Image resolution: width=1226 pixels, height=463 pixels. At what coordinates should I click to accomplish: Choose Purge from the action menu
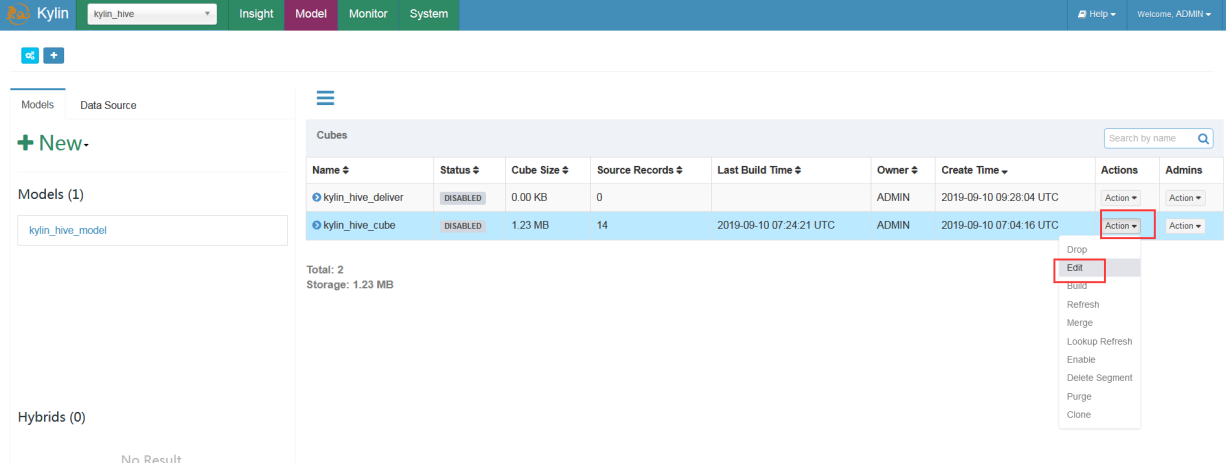[x=1099, y=396]
